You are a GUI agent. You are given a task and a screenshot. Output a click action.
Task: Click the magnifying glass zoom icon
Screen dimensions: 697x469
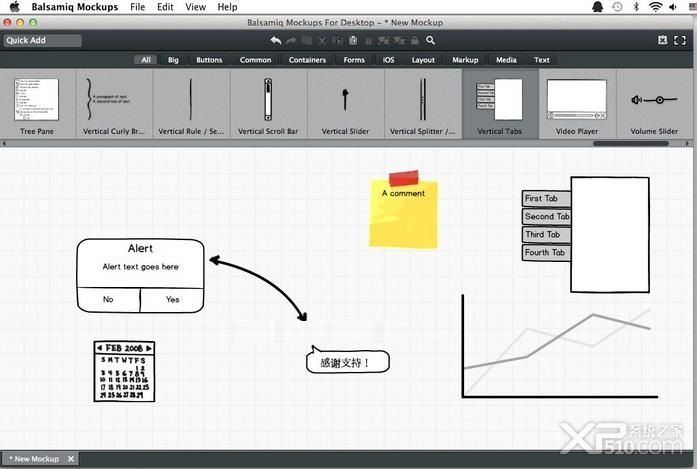[x=430, y=40]
